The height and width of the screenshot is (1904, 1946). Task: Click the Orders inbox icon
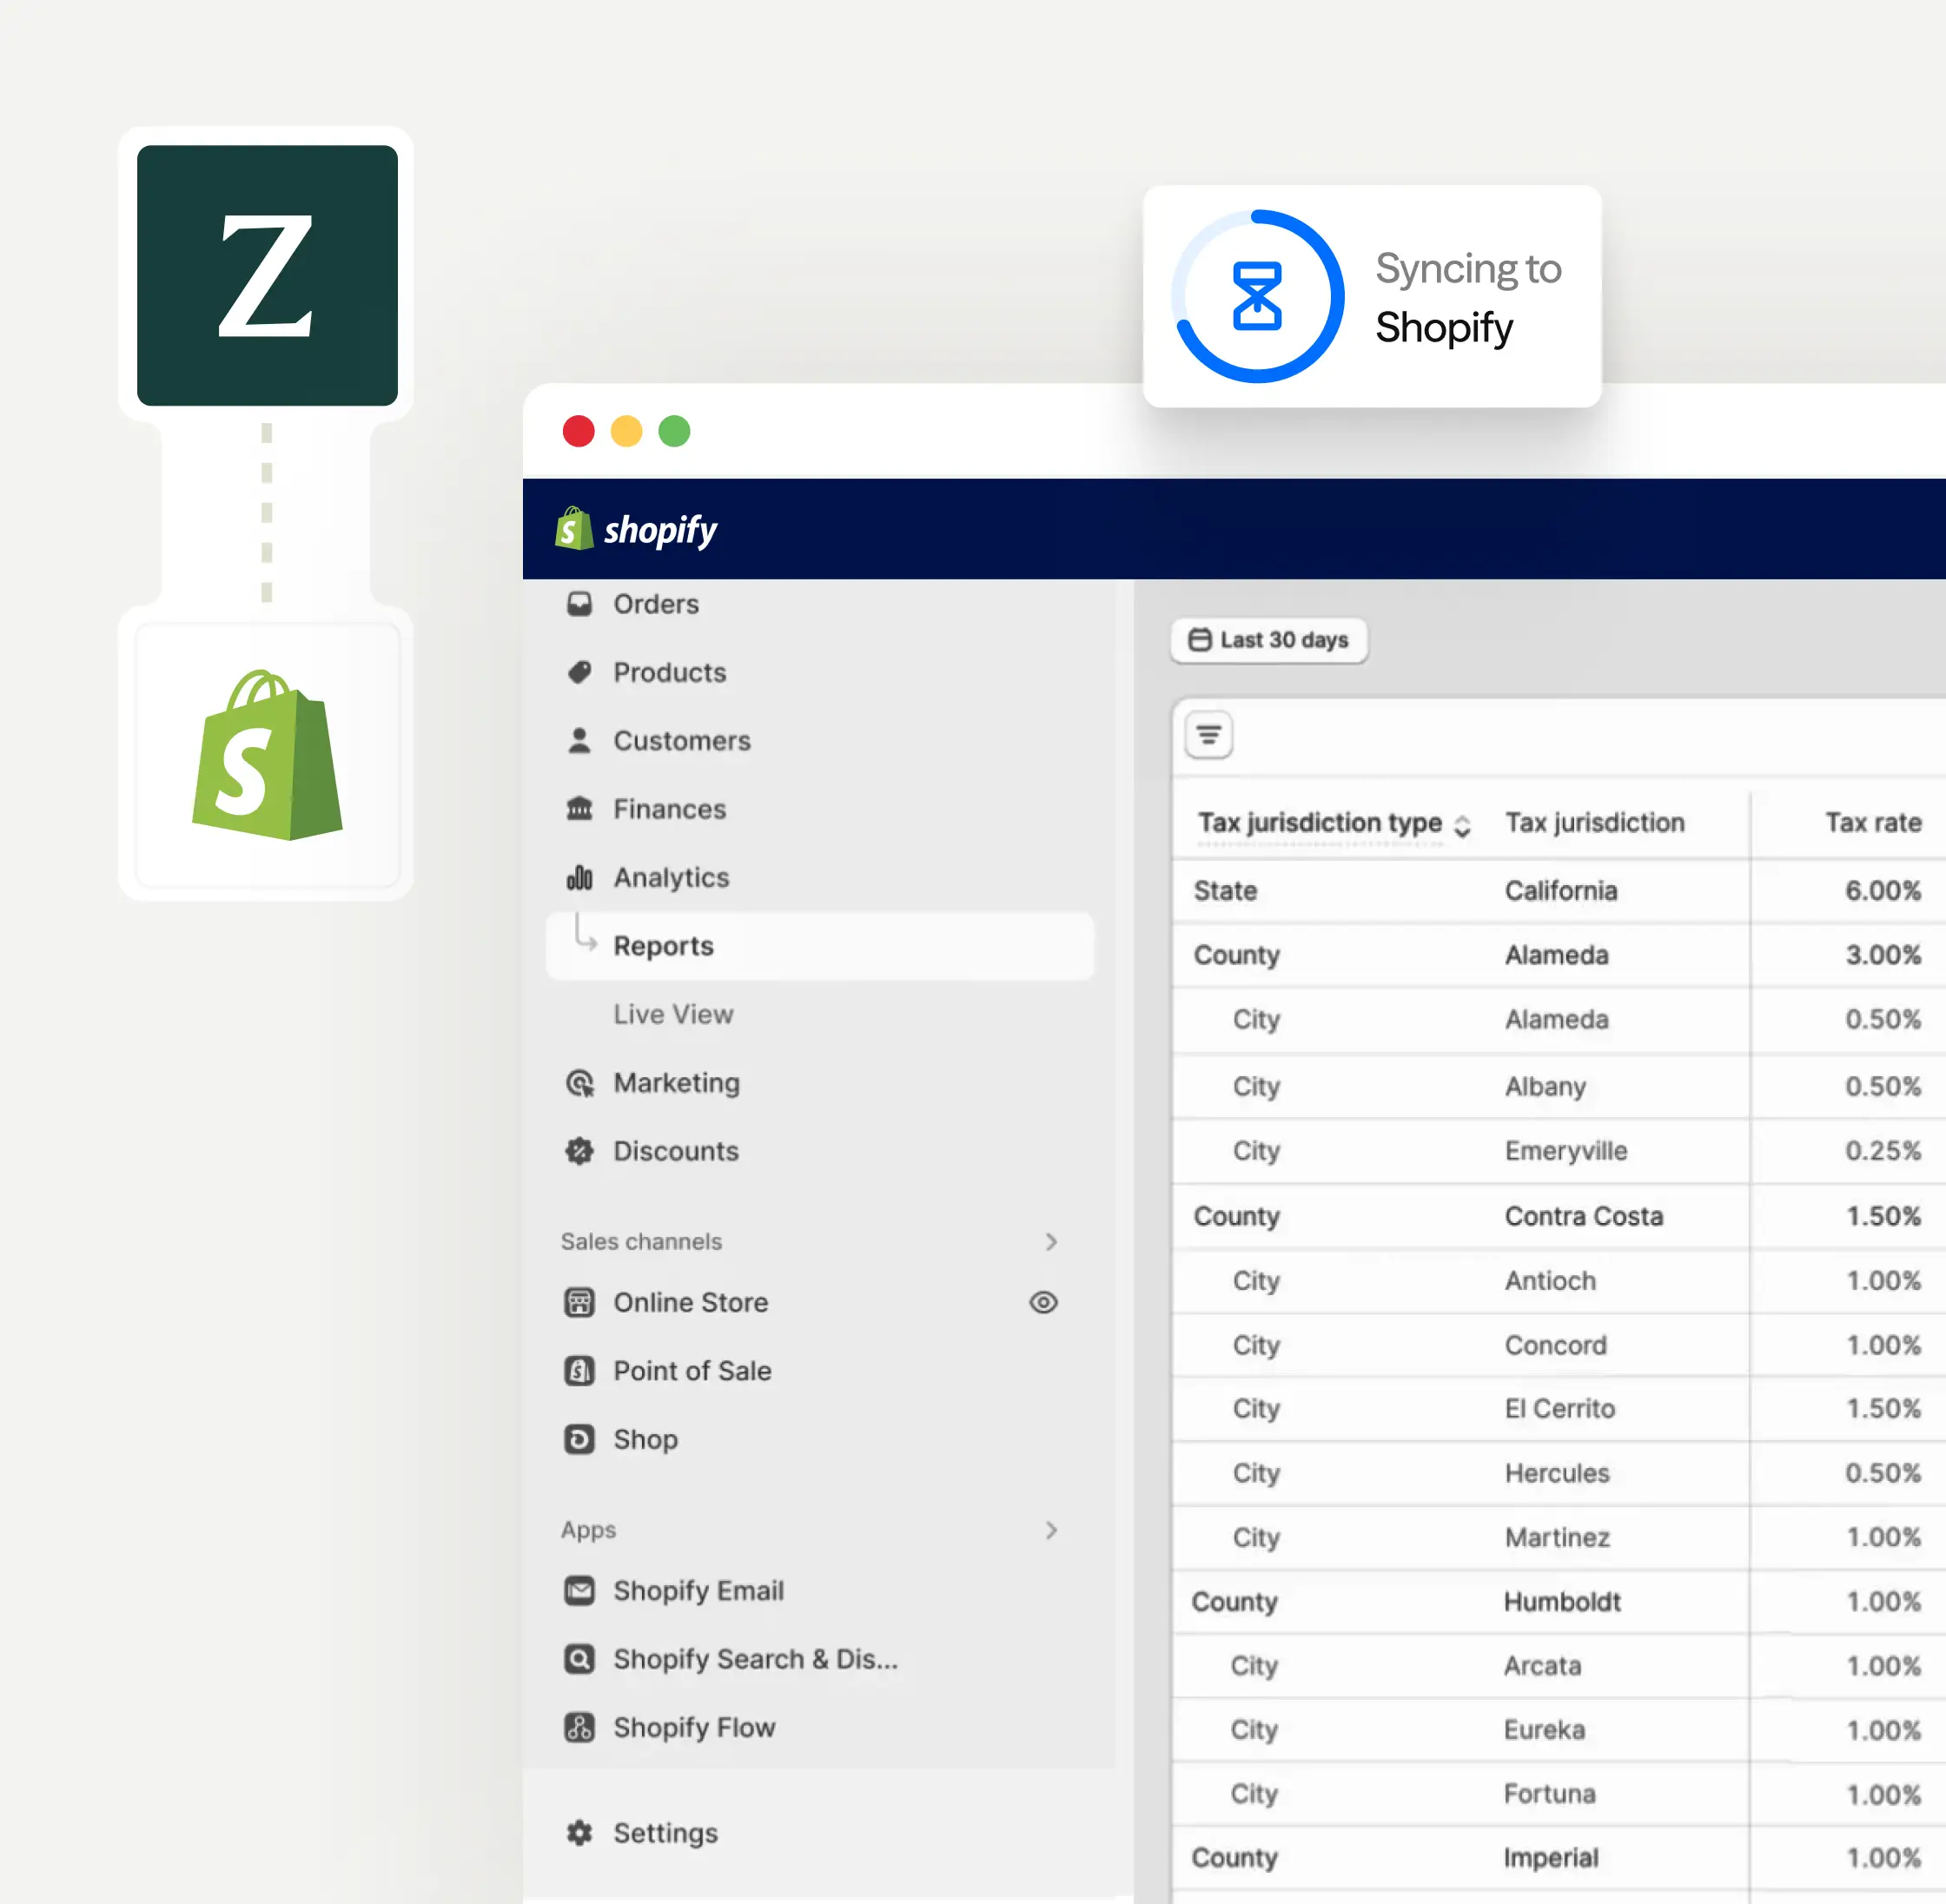point(579,604)
